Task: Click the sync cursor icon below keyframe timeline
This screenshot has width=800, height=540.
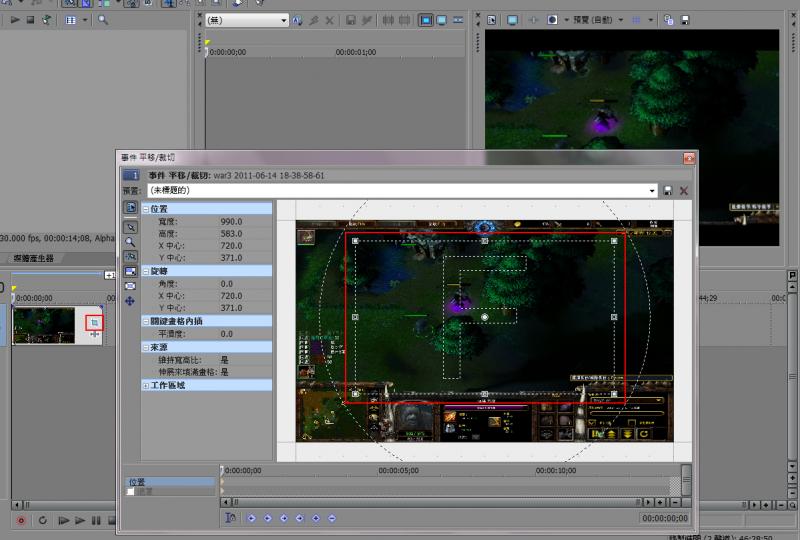Action: (x=231, y=517)
